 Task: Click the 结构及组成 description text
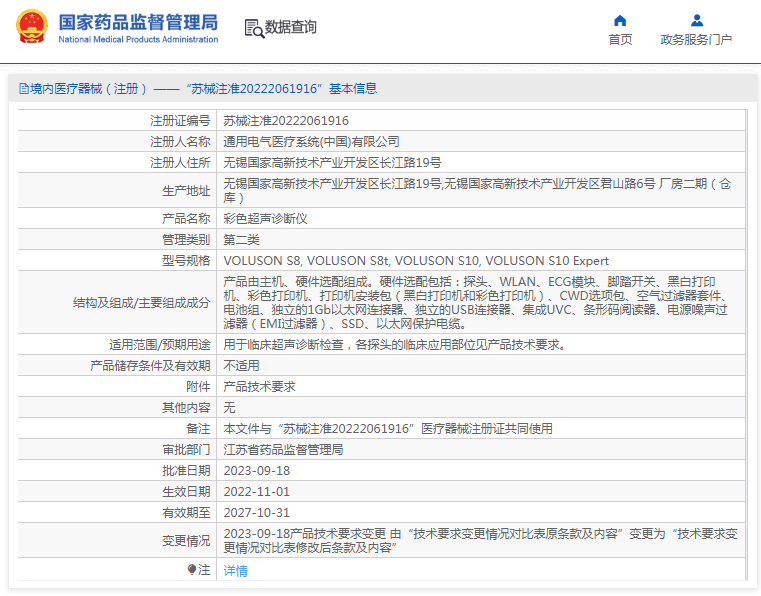pos(476,302)
